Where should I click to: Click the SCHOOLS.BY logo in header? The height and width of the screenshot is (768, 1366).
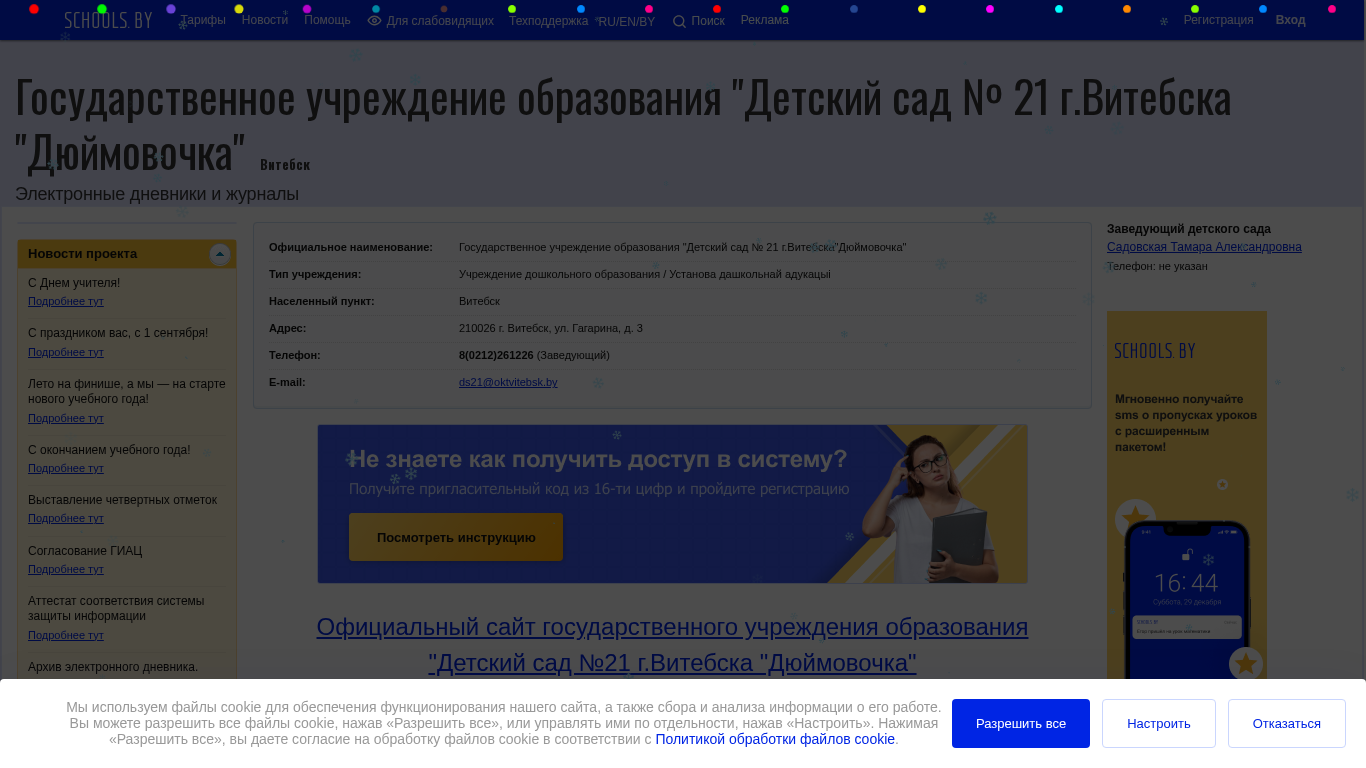(x=108, y=20)
